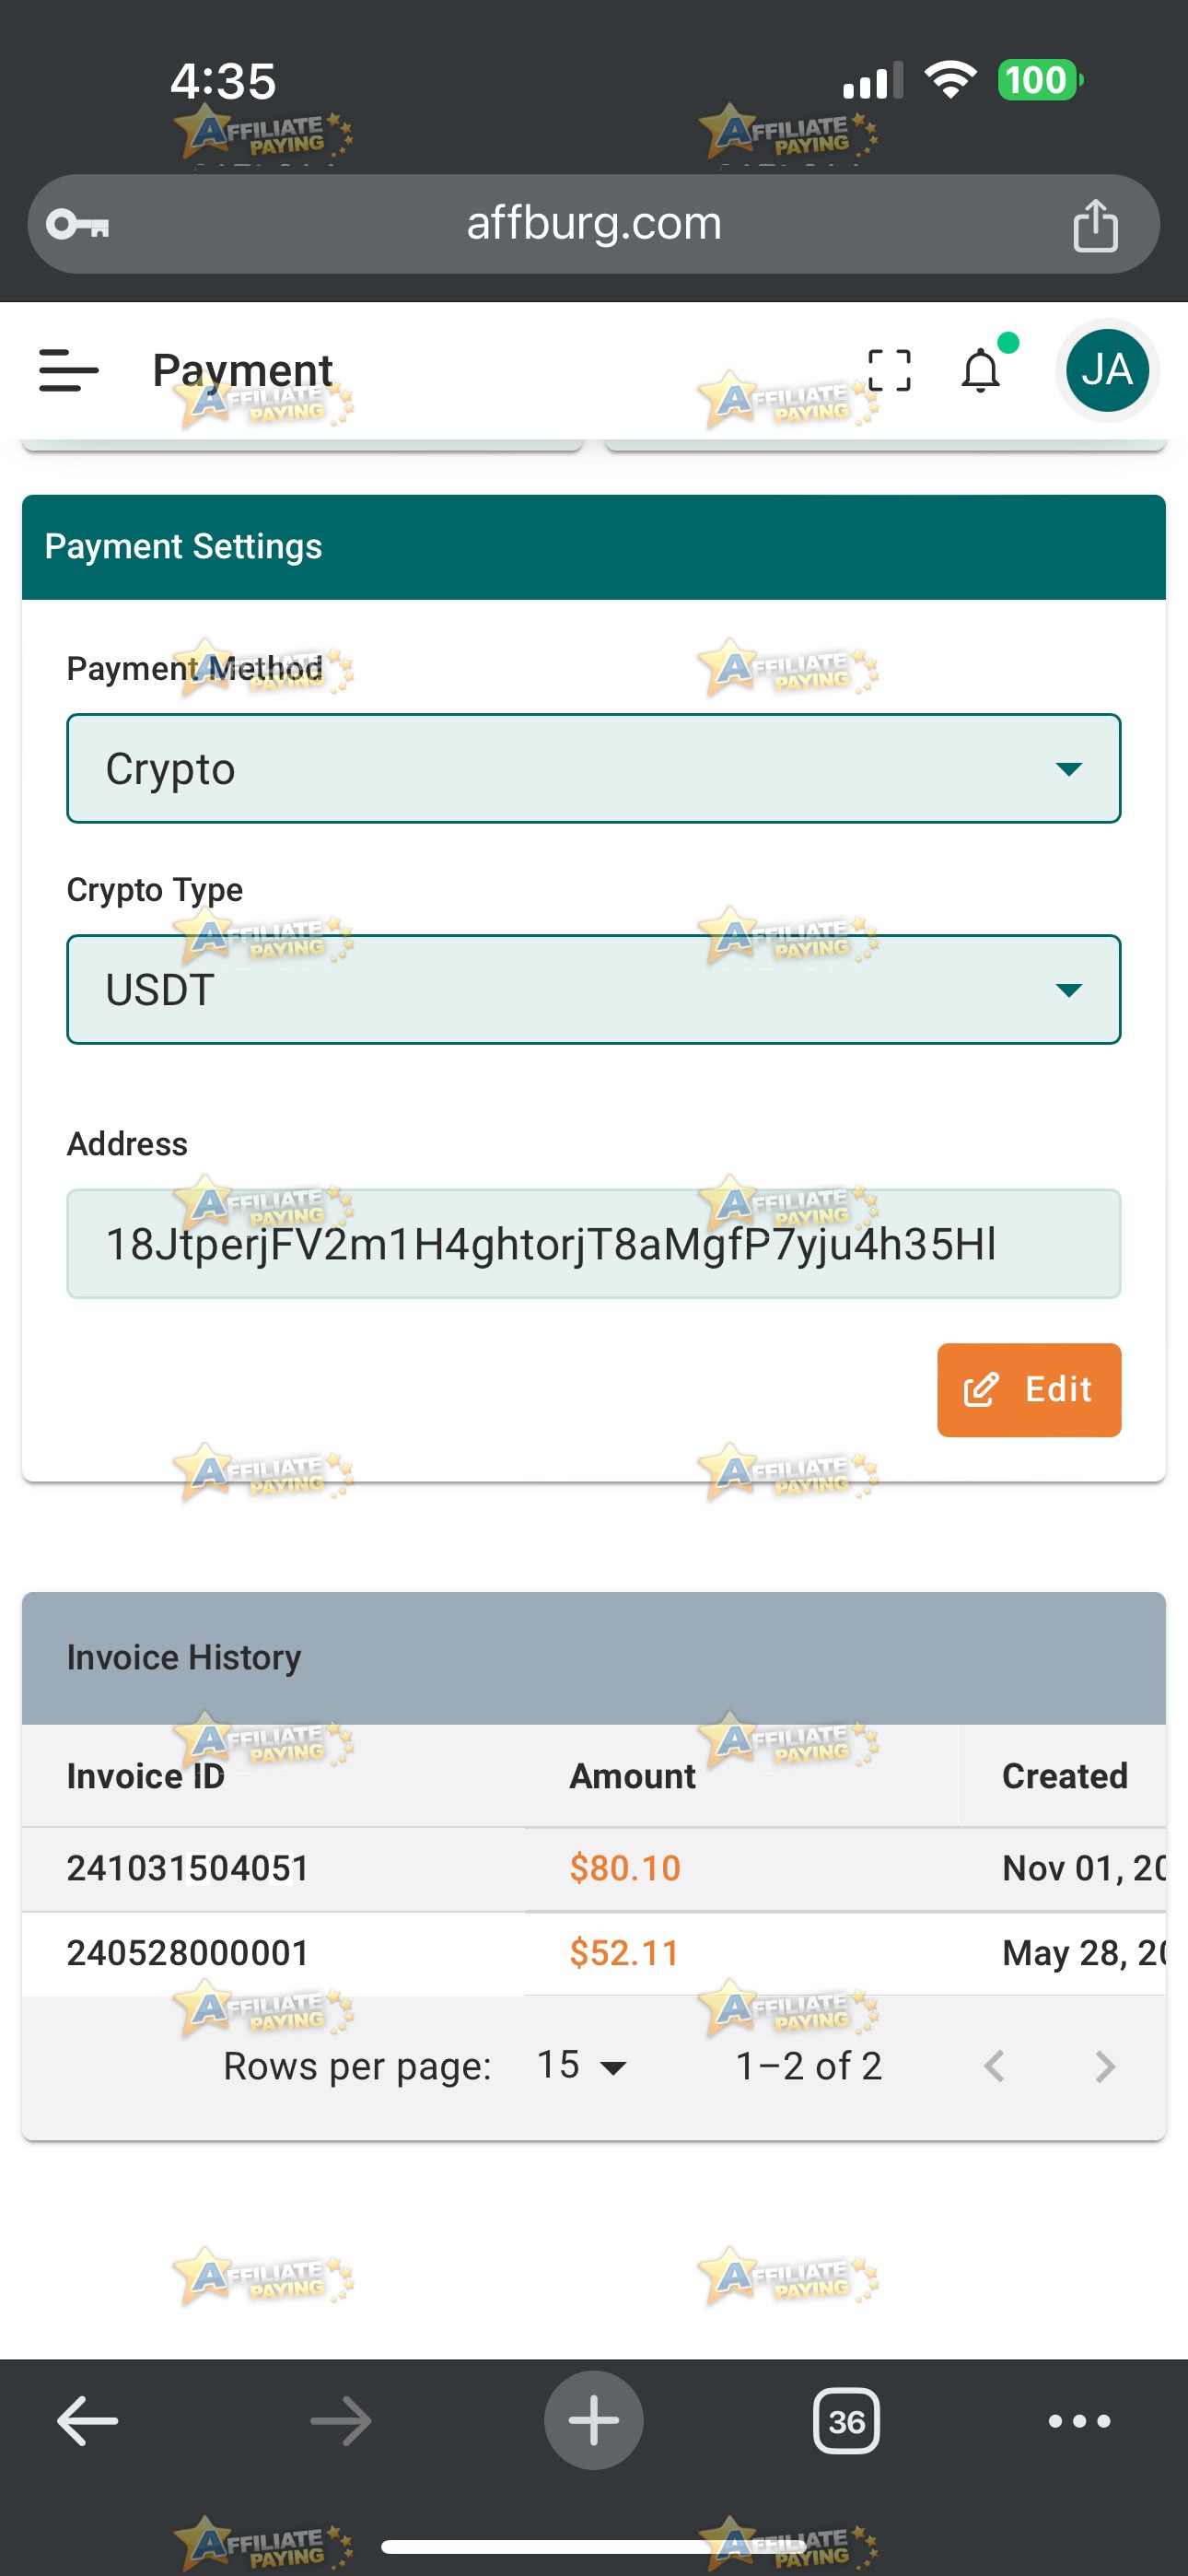Tap the key password icon in address bar
The image size is (1188, 2576).
click(77, 224)
